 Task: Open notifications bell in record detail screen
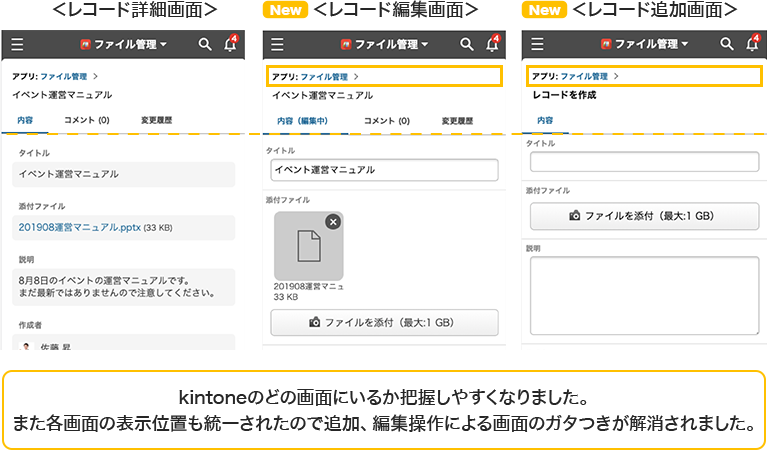pyautogui.click(x=230, y=44)
